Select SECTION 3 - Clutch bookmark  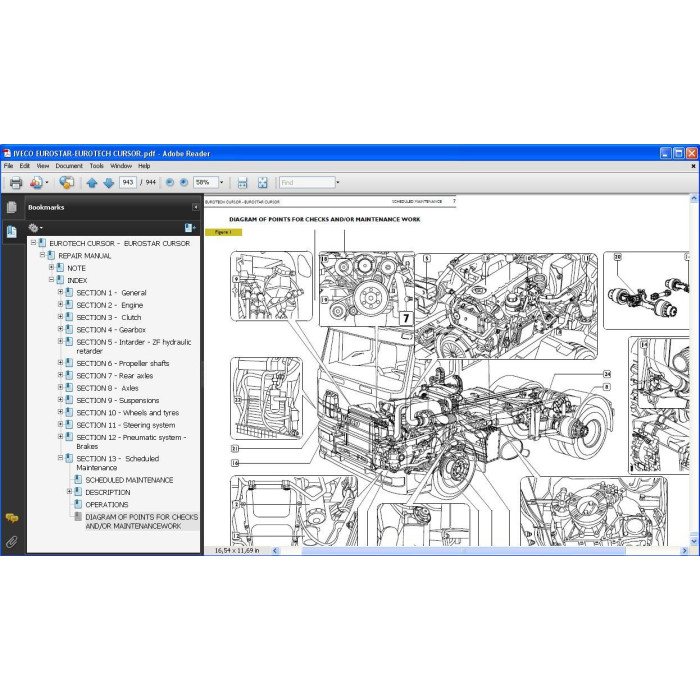pyautogui.click(x=109, y=317)
